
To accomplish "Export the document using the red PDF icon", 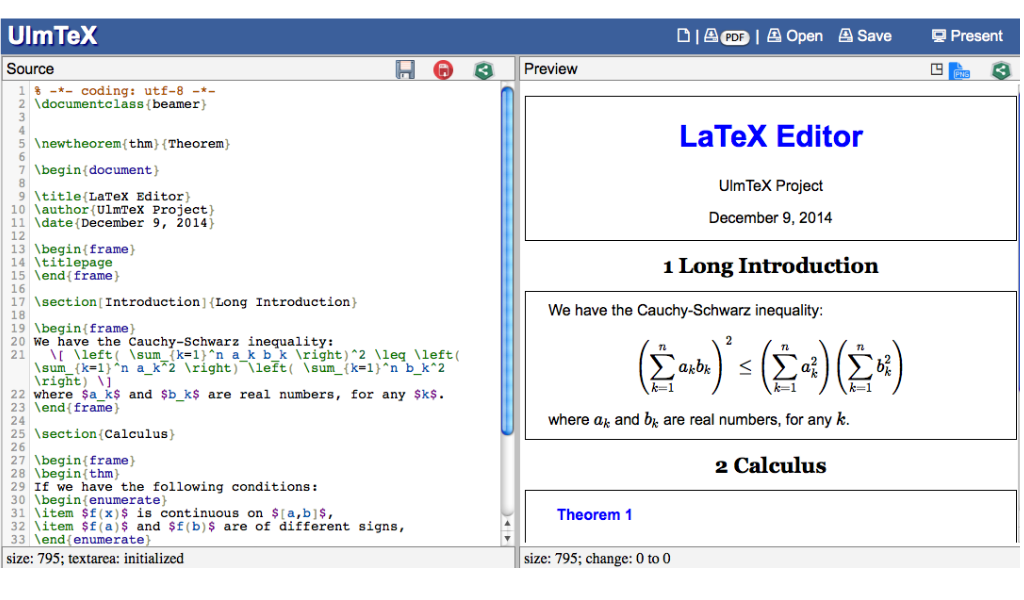I will [x=443, y=69].
